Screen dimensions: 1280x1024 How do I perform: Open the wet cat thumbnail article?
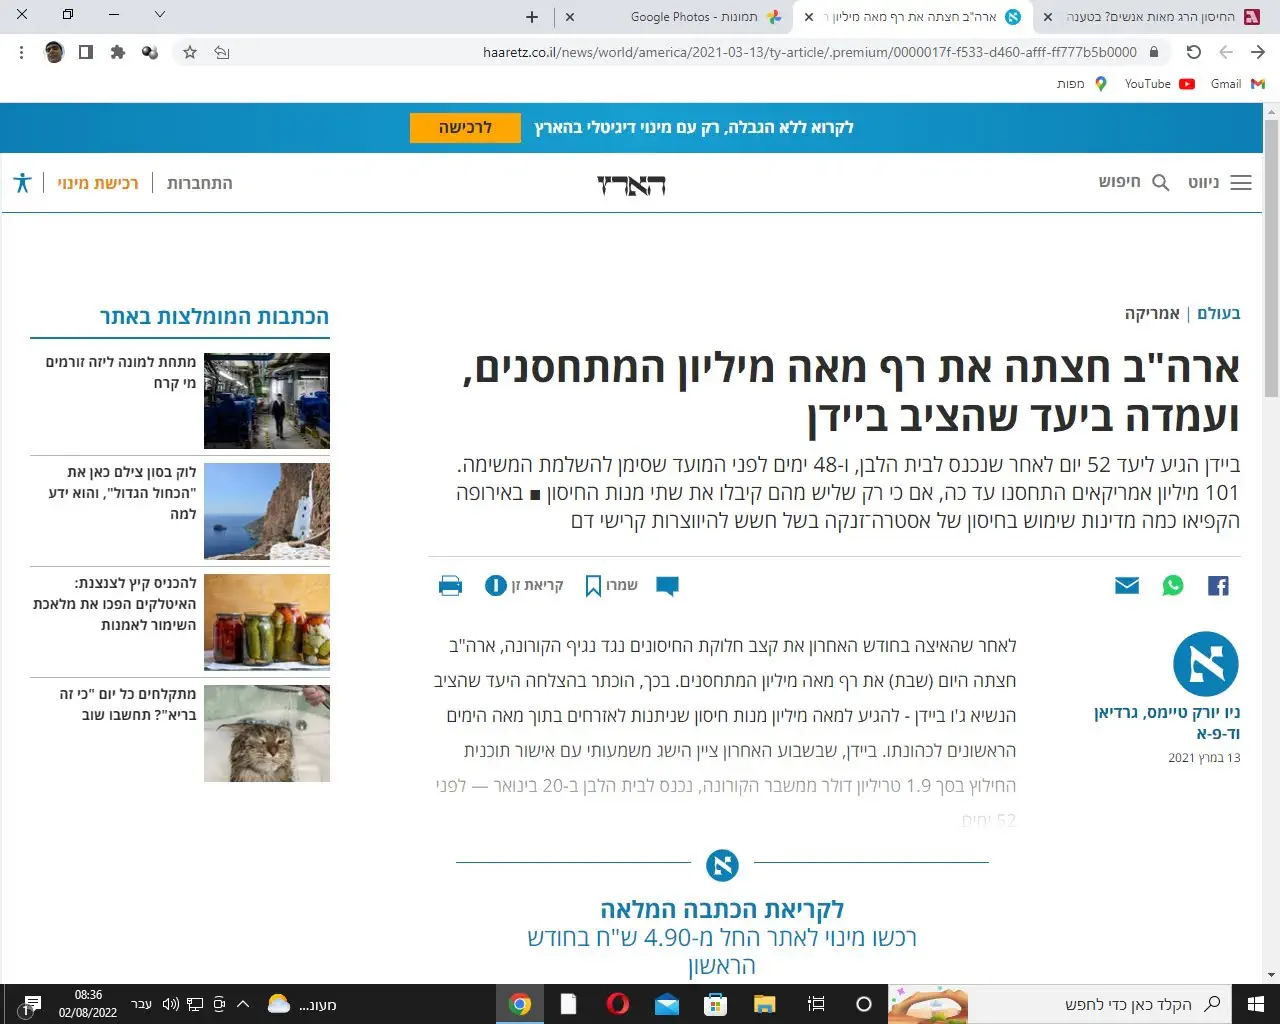pos(266,733)
